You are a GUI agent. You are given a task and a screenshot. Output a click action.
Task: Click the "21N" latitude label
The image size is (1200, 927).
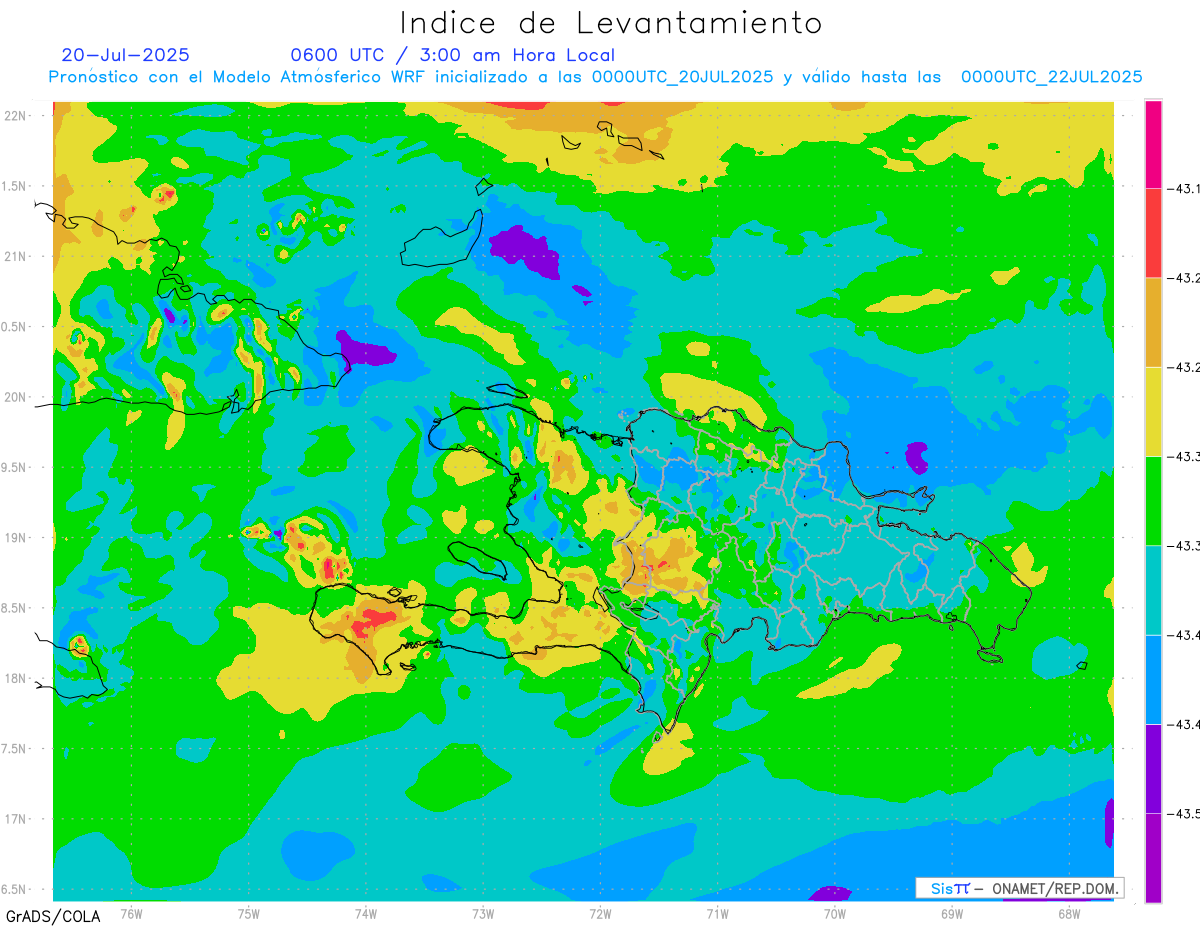tap(15, 256)
